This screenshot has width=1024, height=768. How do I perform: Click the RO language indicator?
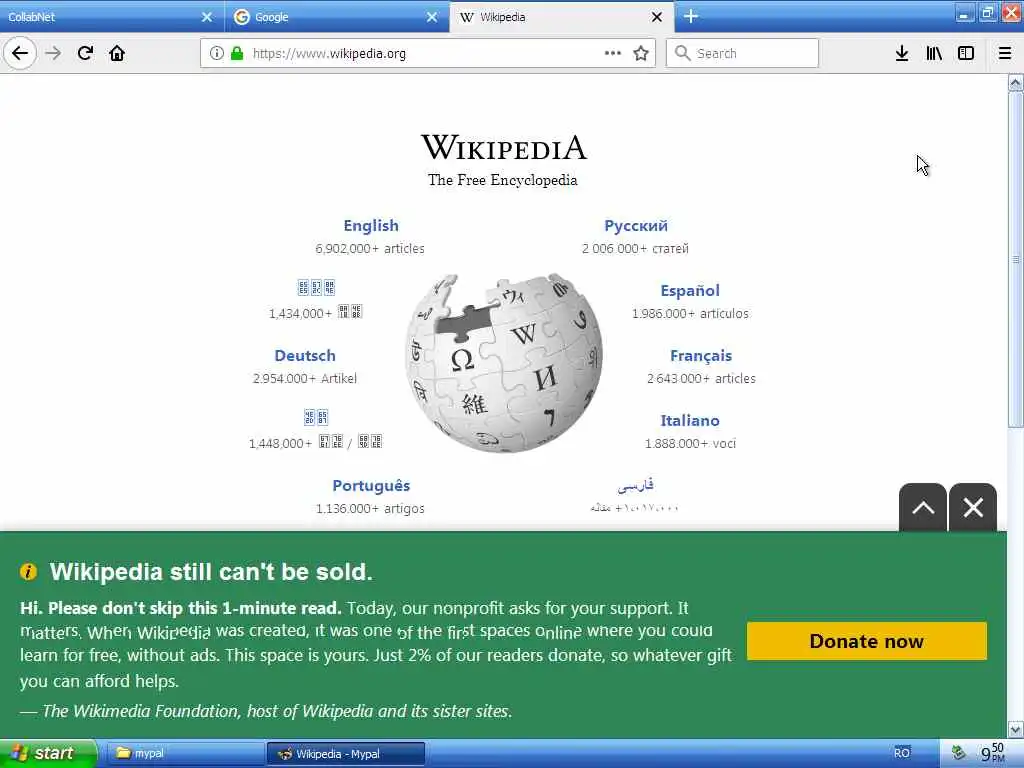[x=902, y=753]
